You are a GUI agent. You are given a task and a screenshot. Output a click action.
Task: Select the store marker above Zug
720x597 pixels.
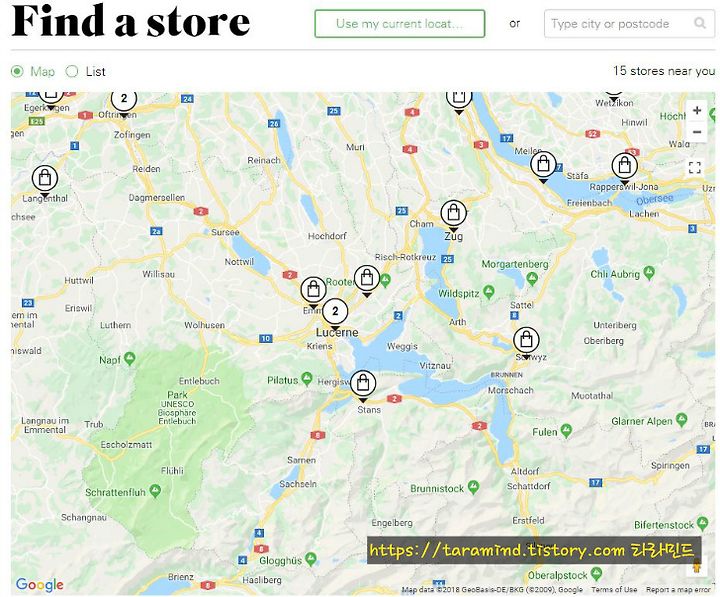[x=454, y=214]
